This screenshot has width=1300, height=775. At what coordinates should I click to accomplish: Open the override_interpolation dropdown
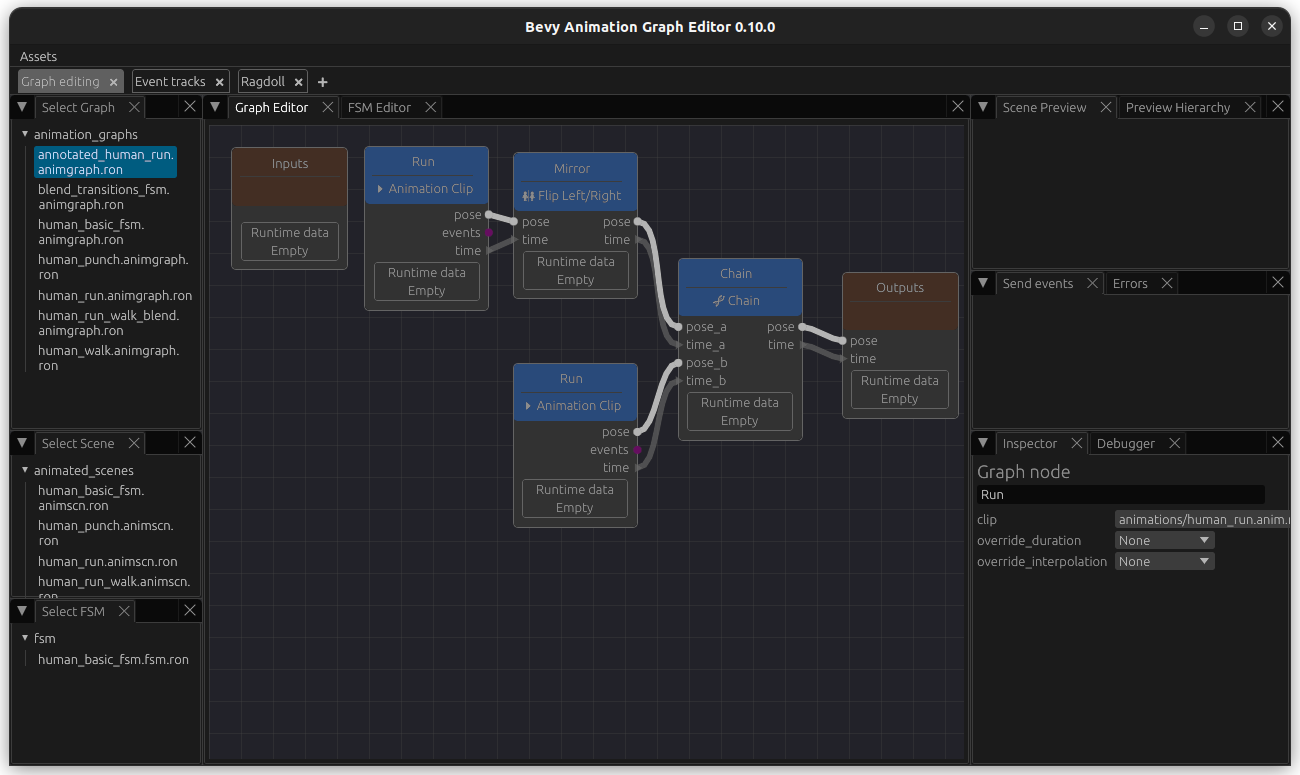point(1163,561)
